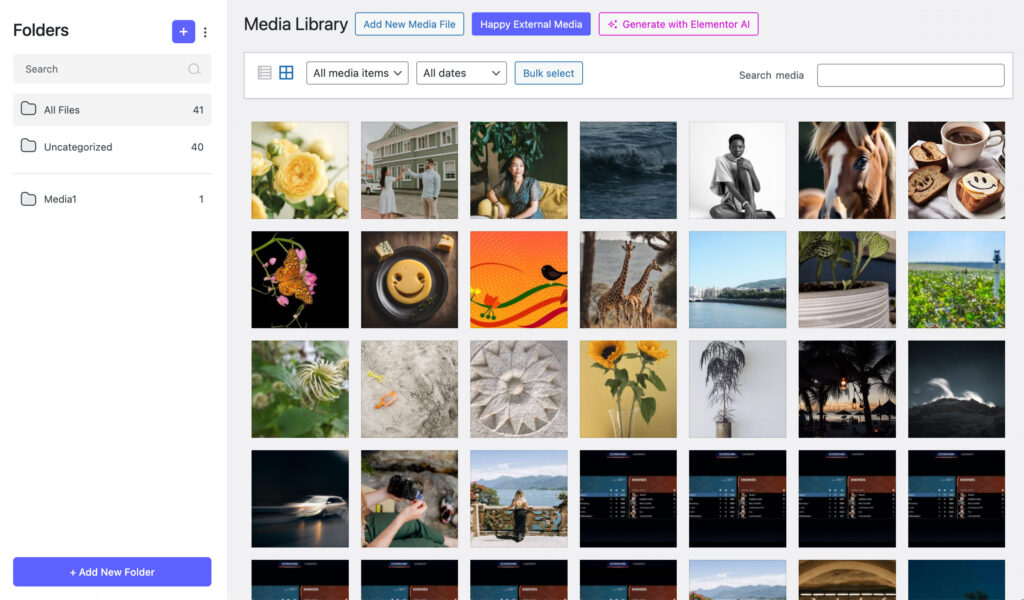Select the Uncategorized folder row
Image resolution: width=1024 pixels, height=600 pixels.
tap(112, 147)
